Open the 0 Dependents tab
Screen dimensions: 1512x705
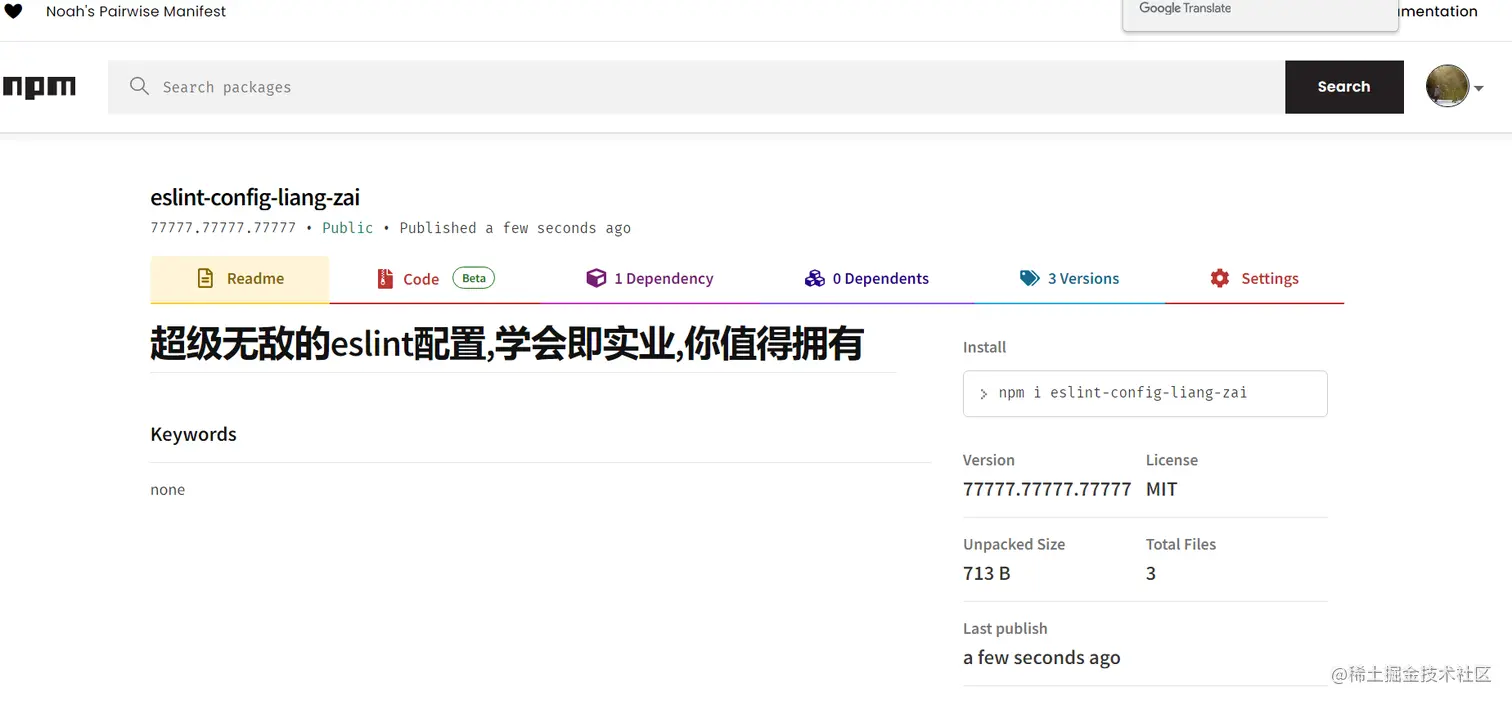pyautogui.click(x=867, y=279)
